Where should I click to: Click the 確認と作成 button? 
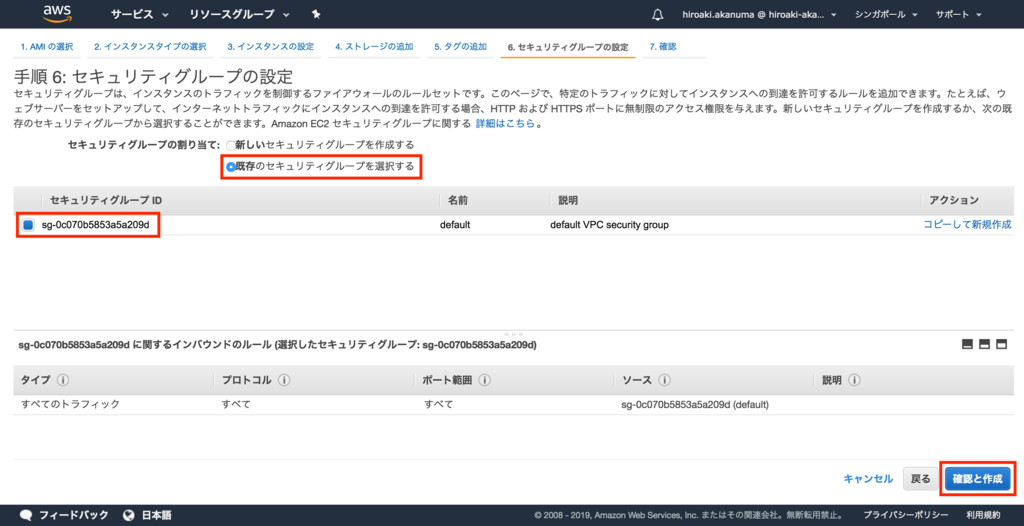pos(977,479)
